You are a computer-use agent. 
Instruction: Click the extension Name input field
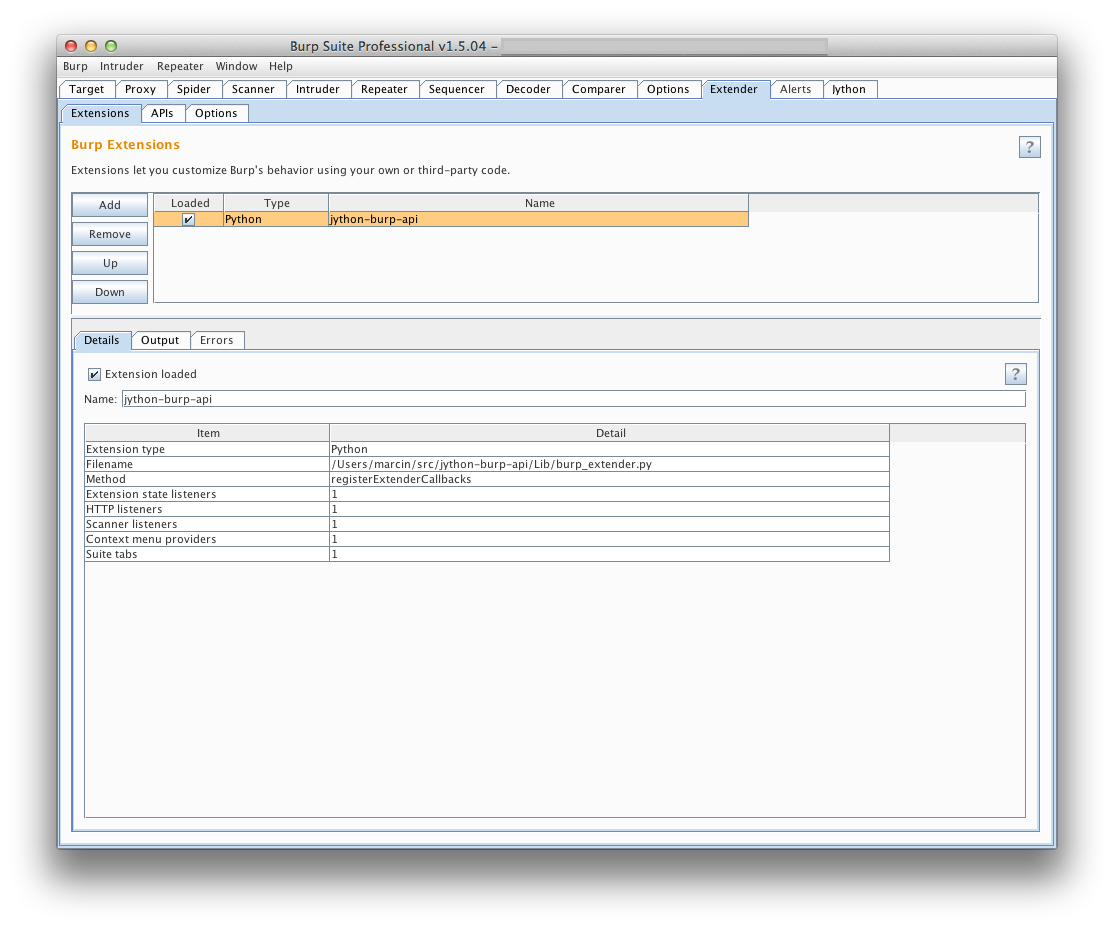(x=573, y=399)
